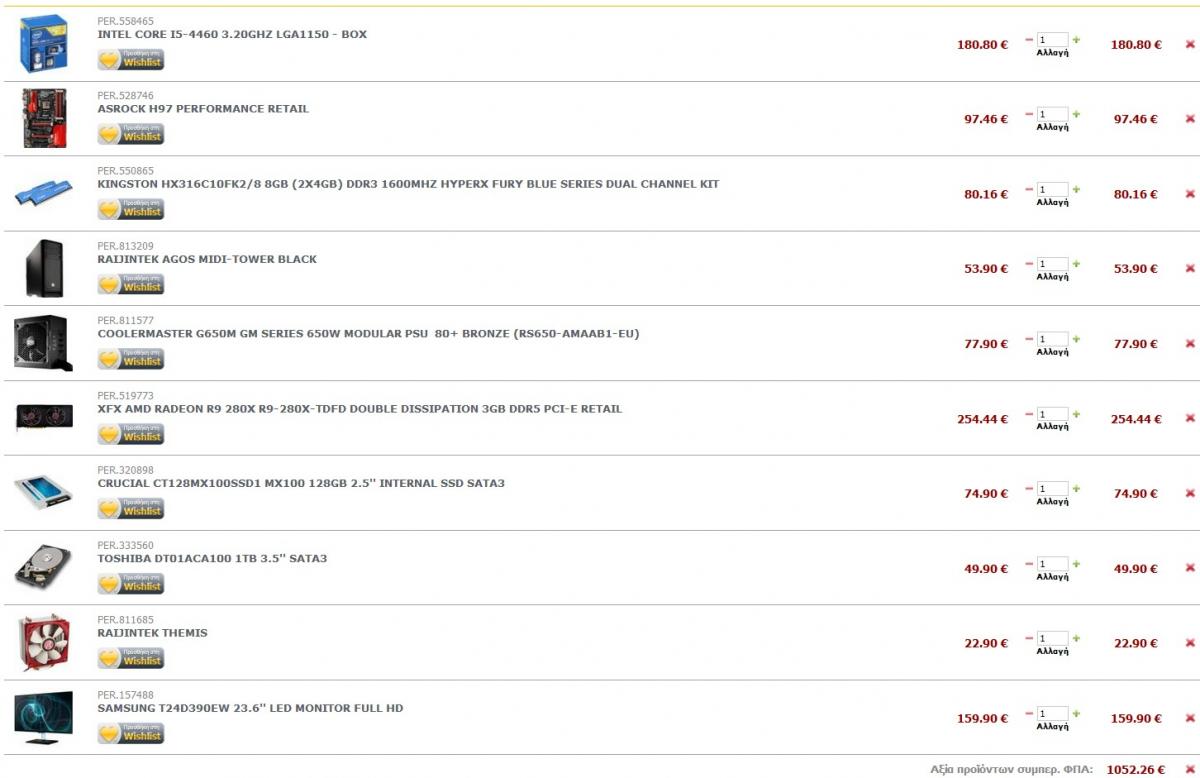
Task: Add Crucial MX100 SSD to Wishlist
Action: pyautogui.click(x=131, y=509)
